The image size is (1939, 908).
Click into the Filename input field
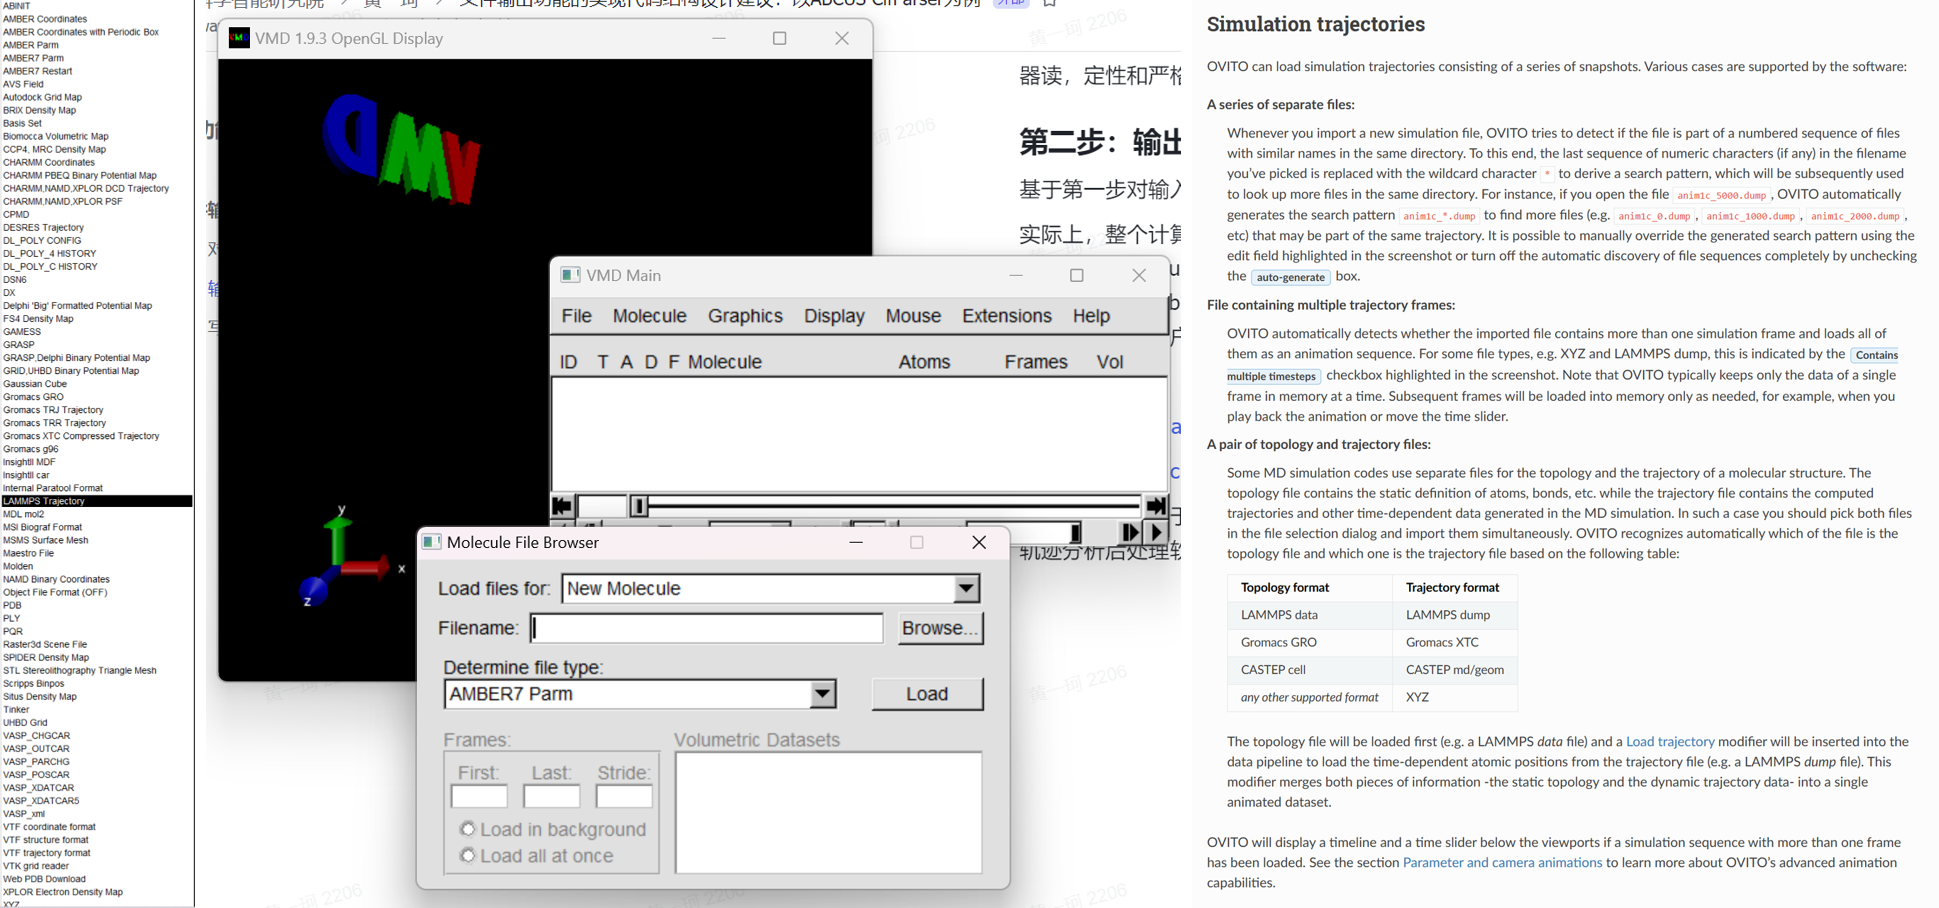(706, 628)
